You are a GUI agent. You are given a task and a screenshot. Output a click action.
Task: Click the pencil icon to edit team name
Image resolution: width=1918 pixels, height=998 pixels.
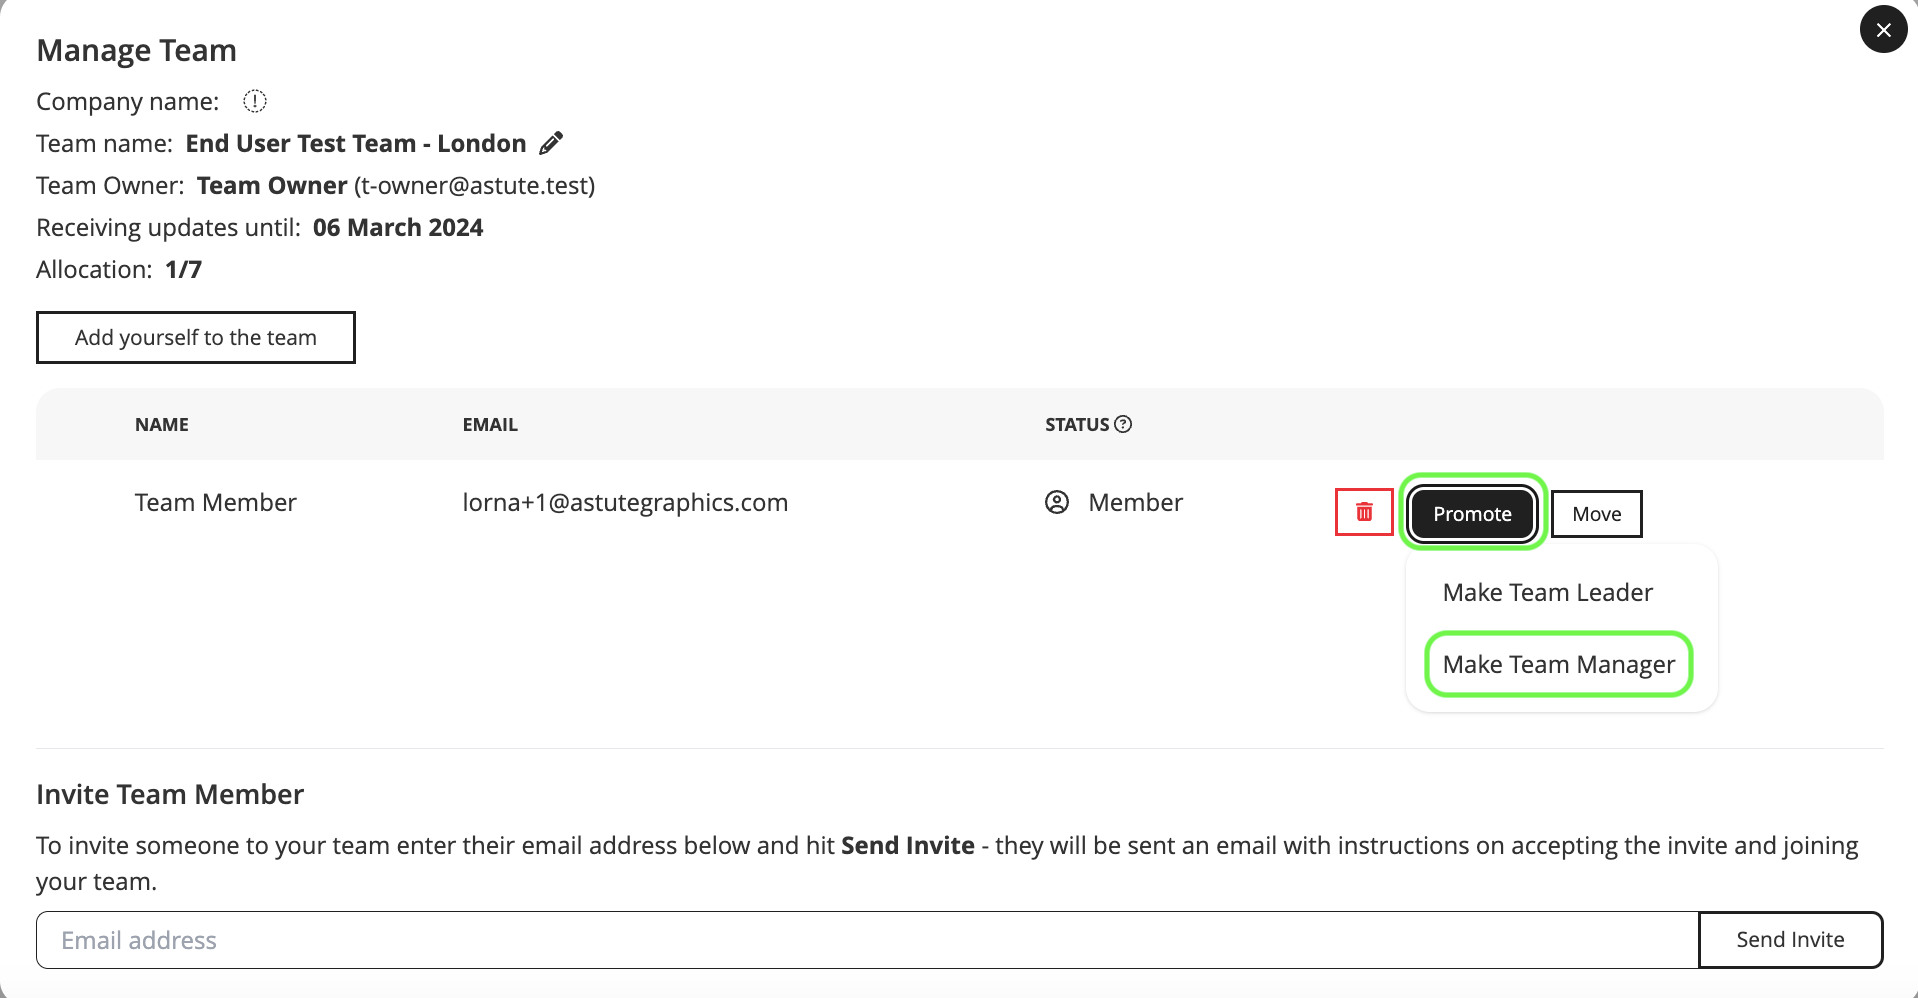pyautogui.click(x=551, y=144)
